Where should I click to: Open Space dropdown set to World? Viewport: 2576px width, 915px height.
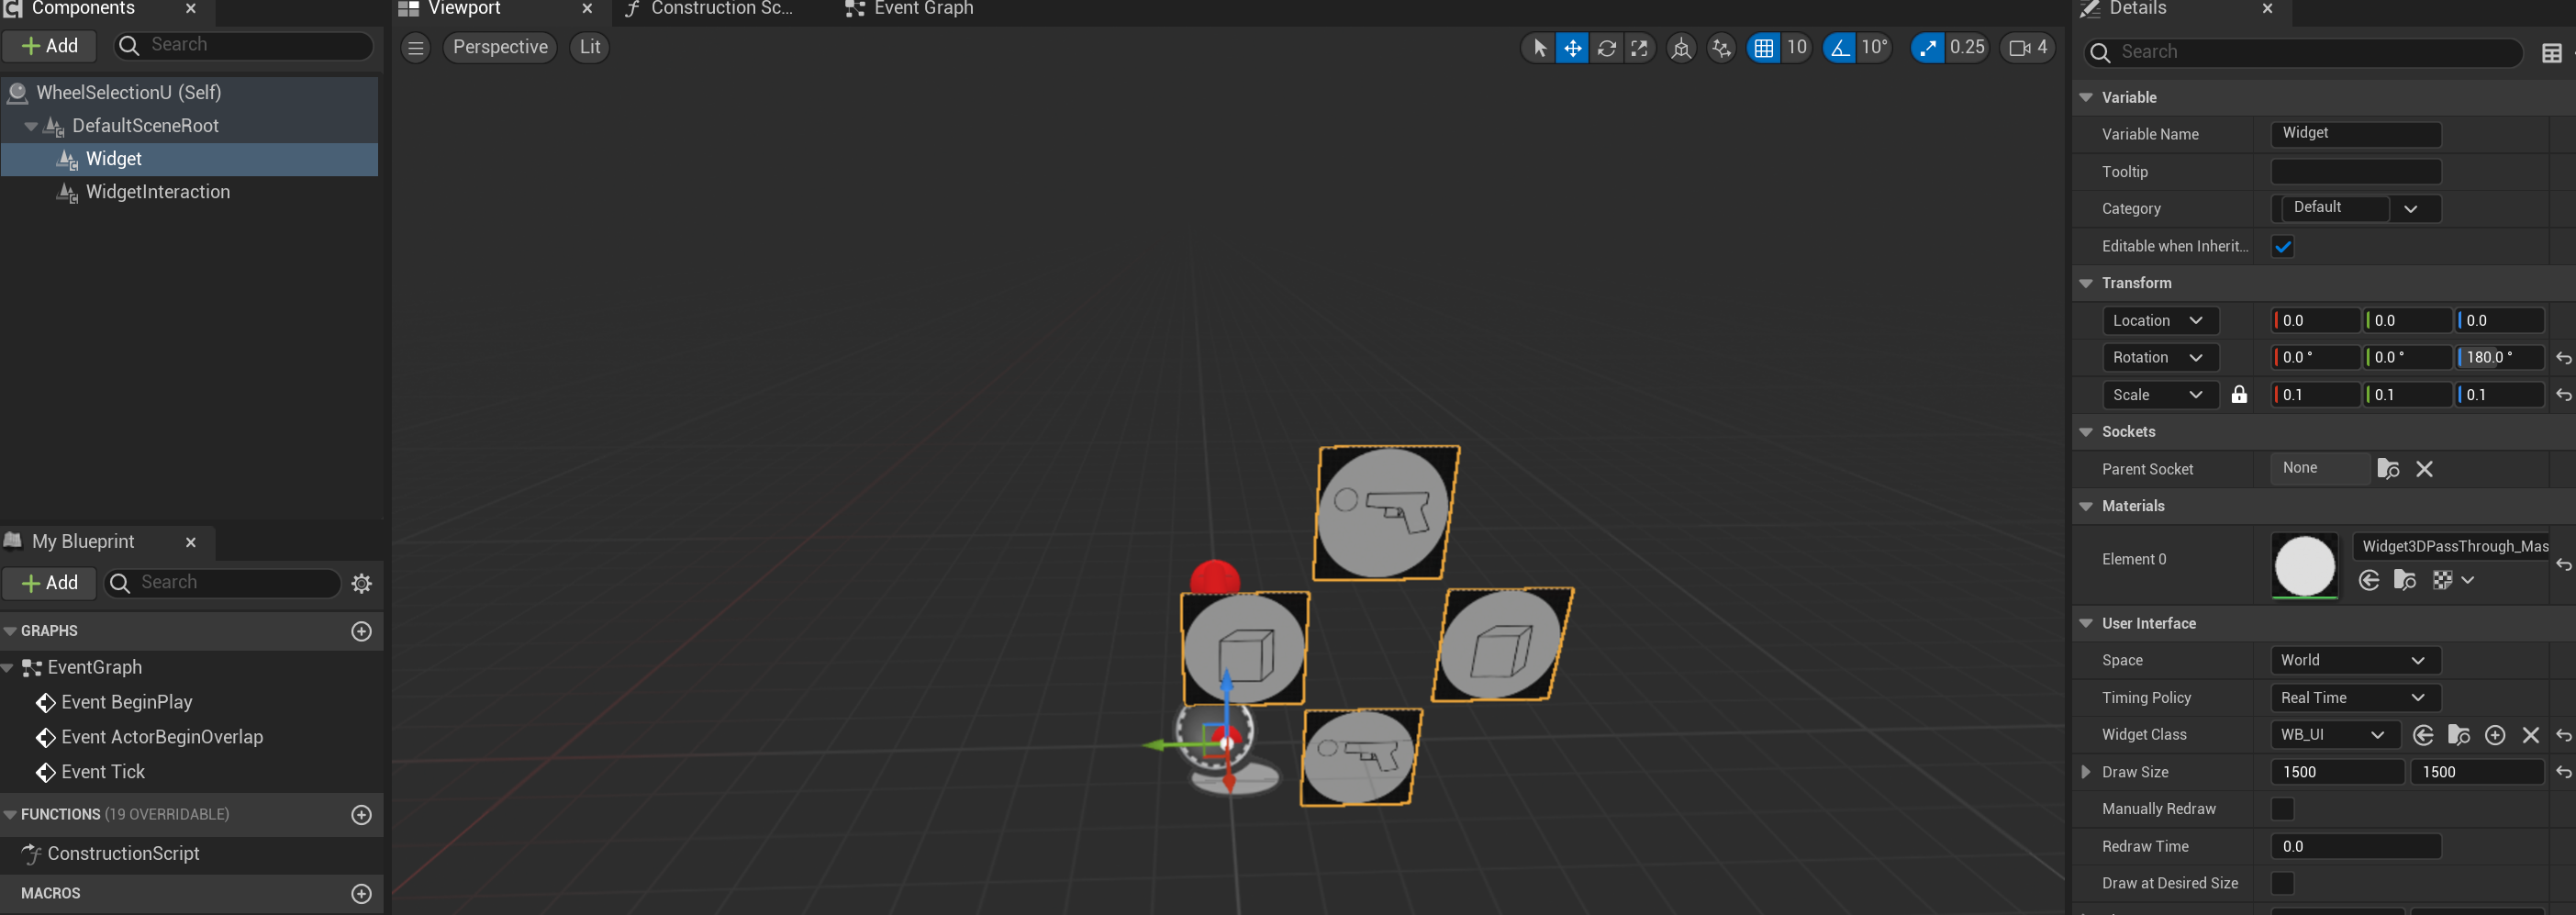tap(2356, 661)
